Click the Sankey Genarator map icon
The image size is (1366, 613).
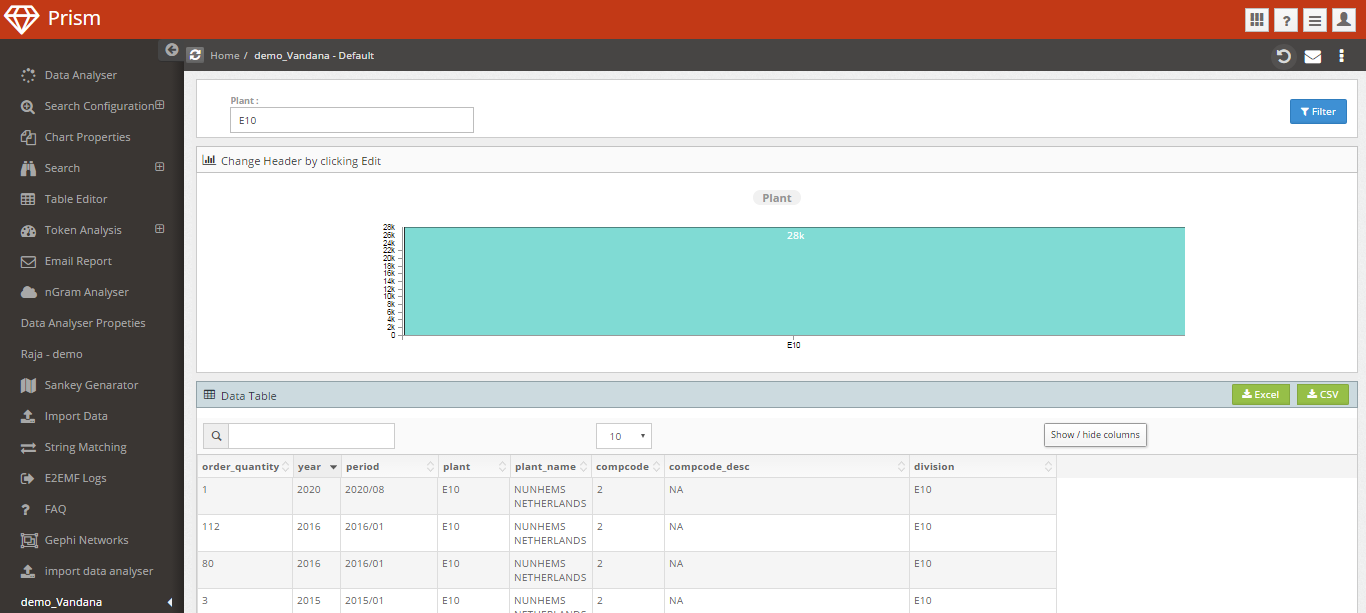28,385
